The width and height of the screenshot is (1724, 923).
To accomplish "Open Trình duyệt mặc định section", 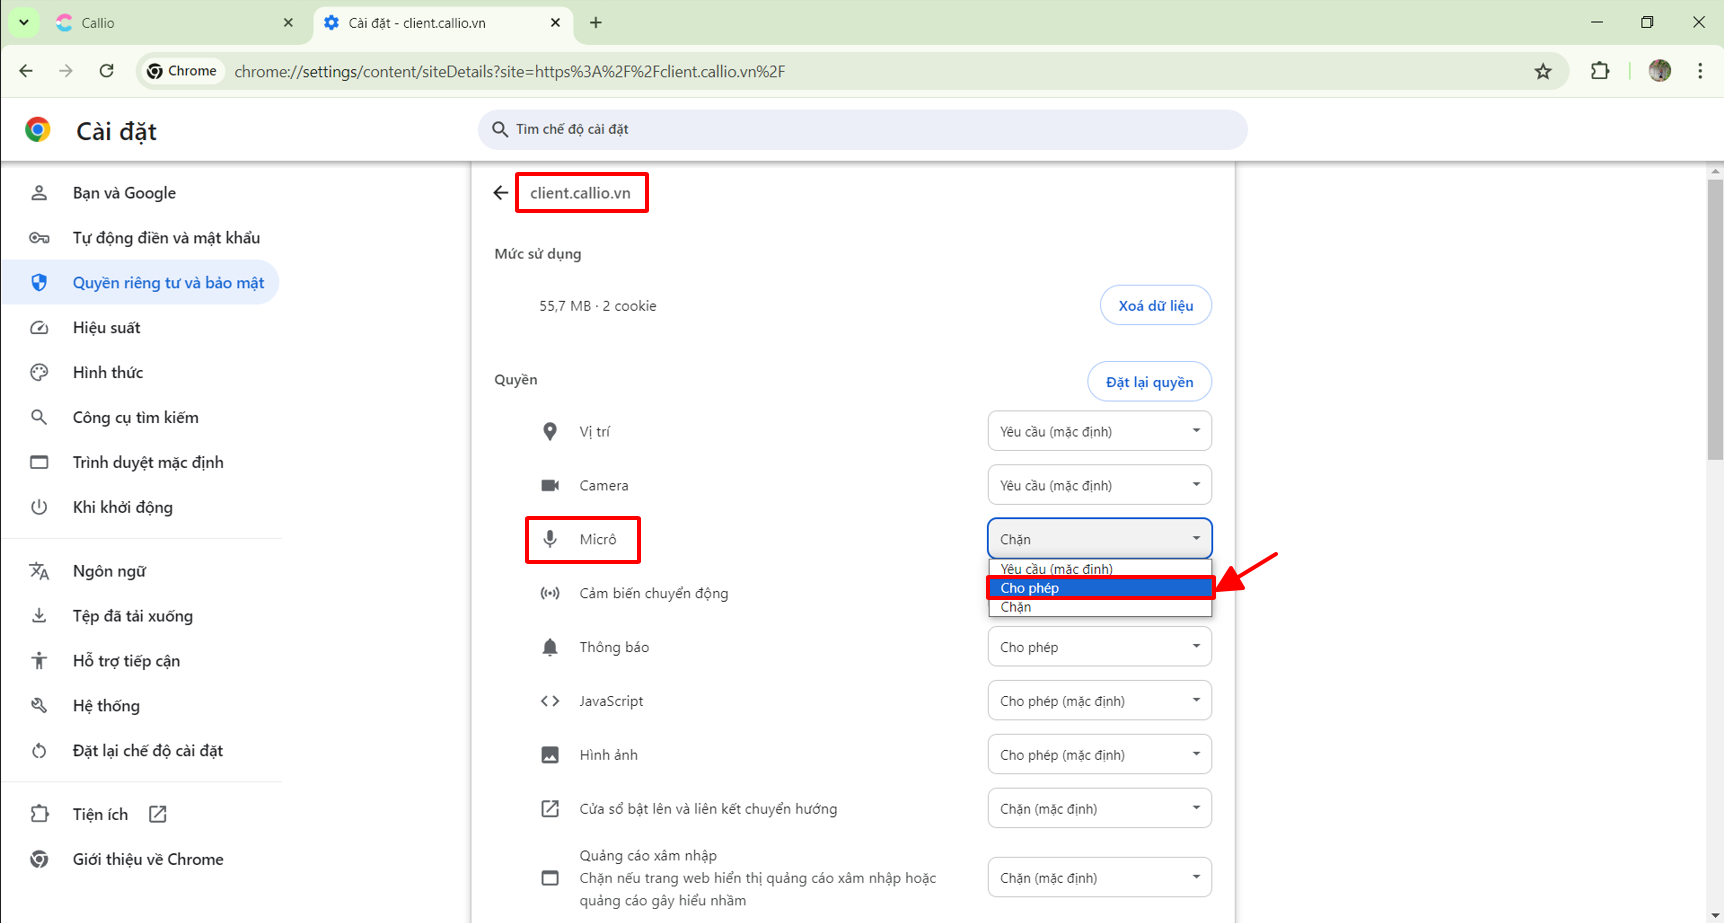I will (x=140, y=463).
